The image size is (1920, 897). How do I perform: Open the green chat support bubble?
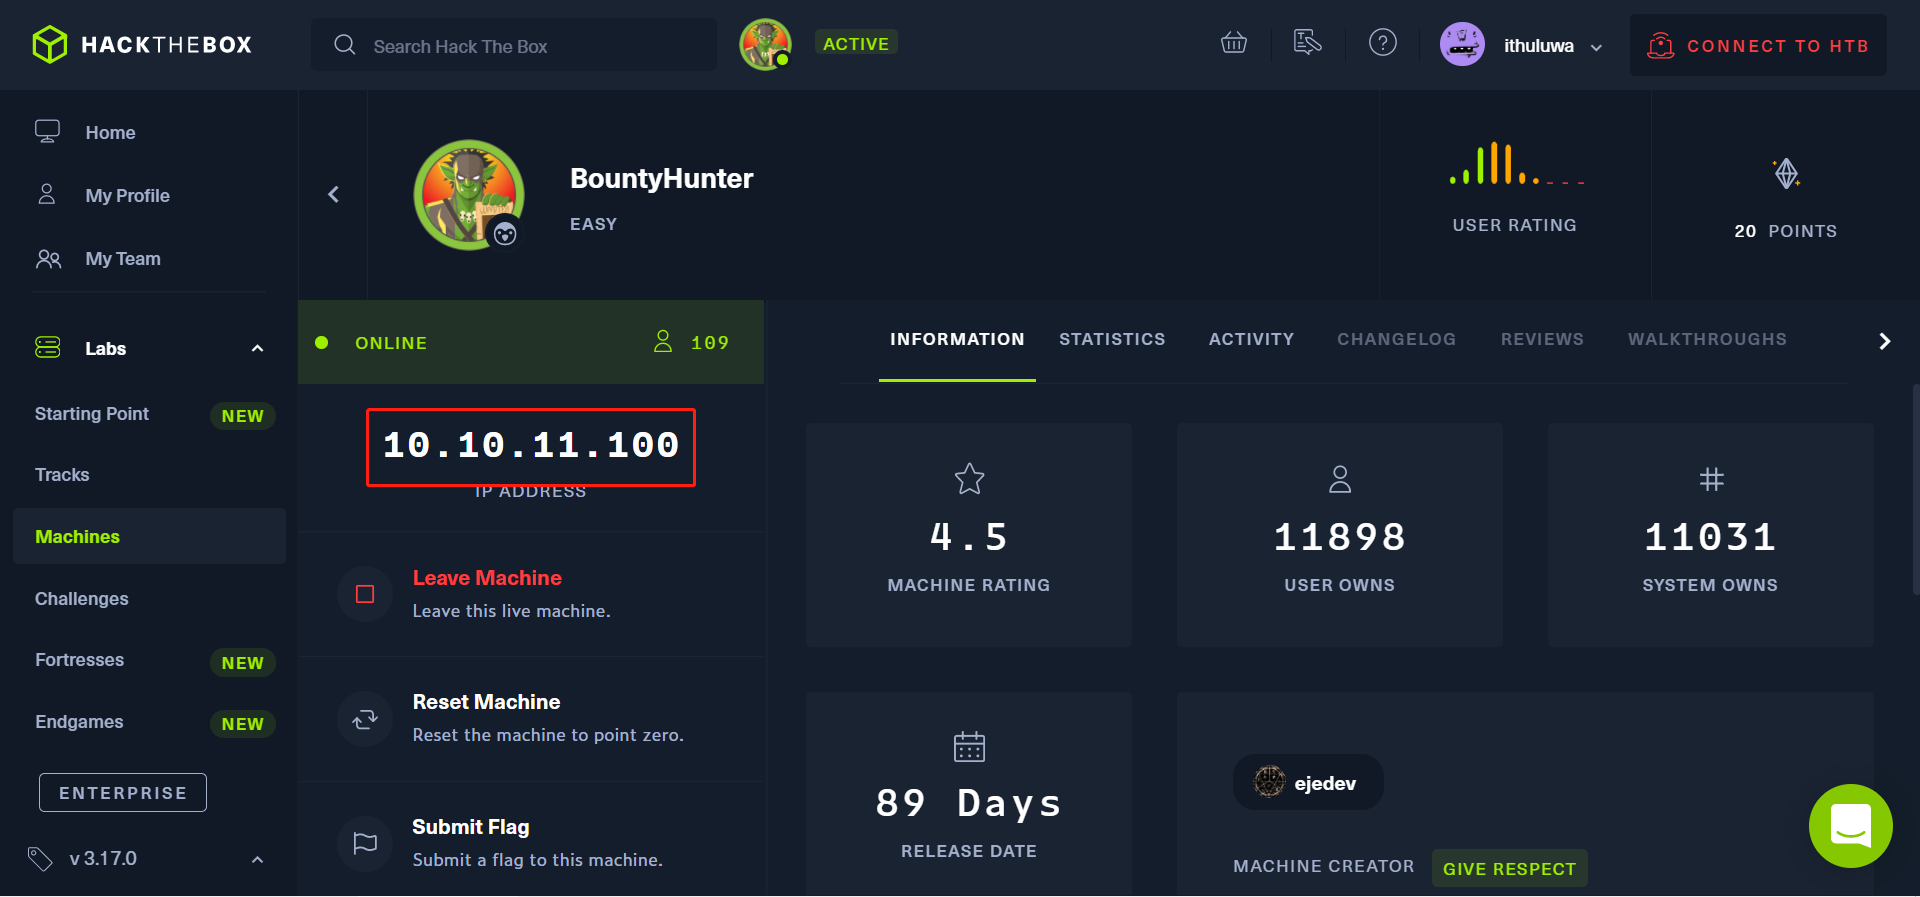coord(1850,826)
